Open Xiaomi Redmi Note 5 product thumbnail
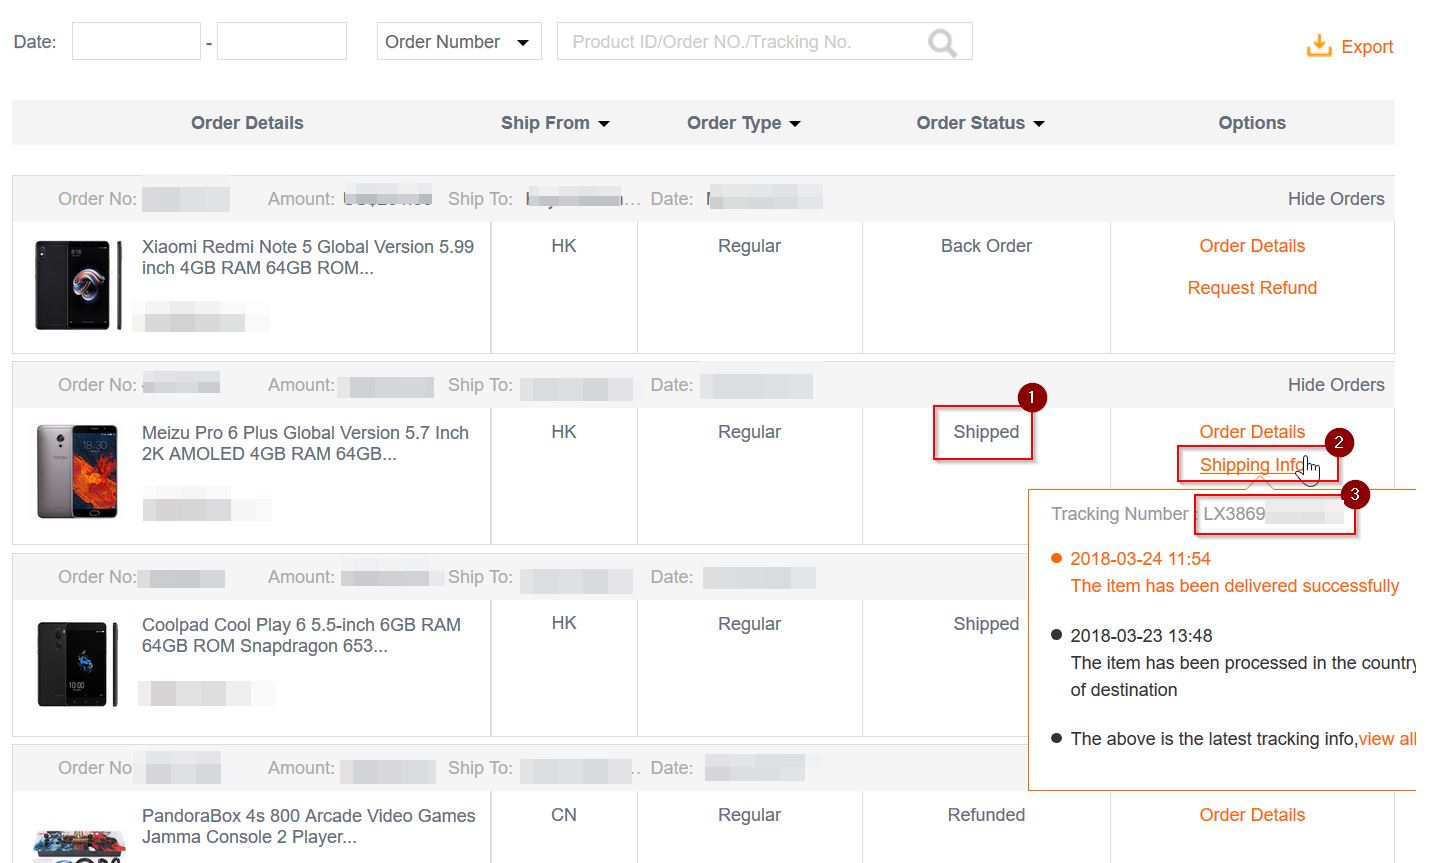Viewport: 1429px width, 863px height. coord(78,285)
